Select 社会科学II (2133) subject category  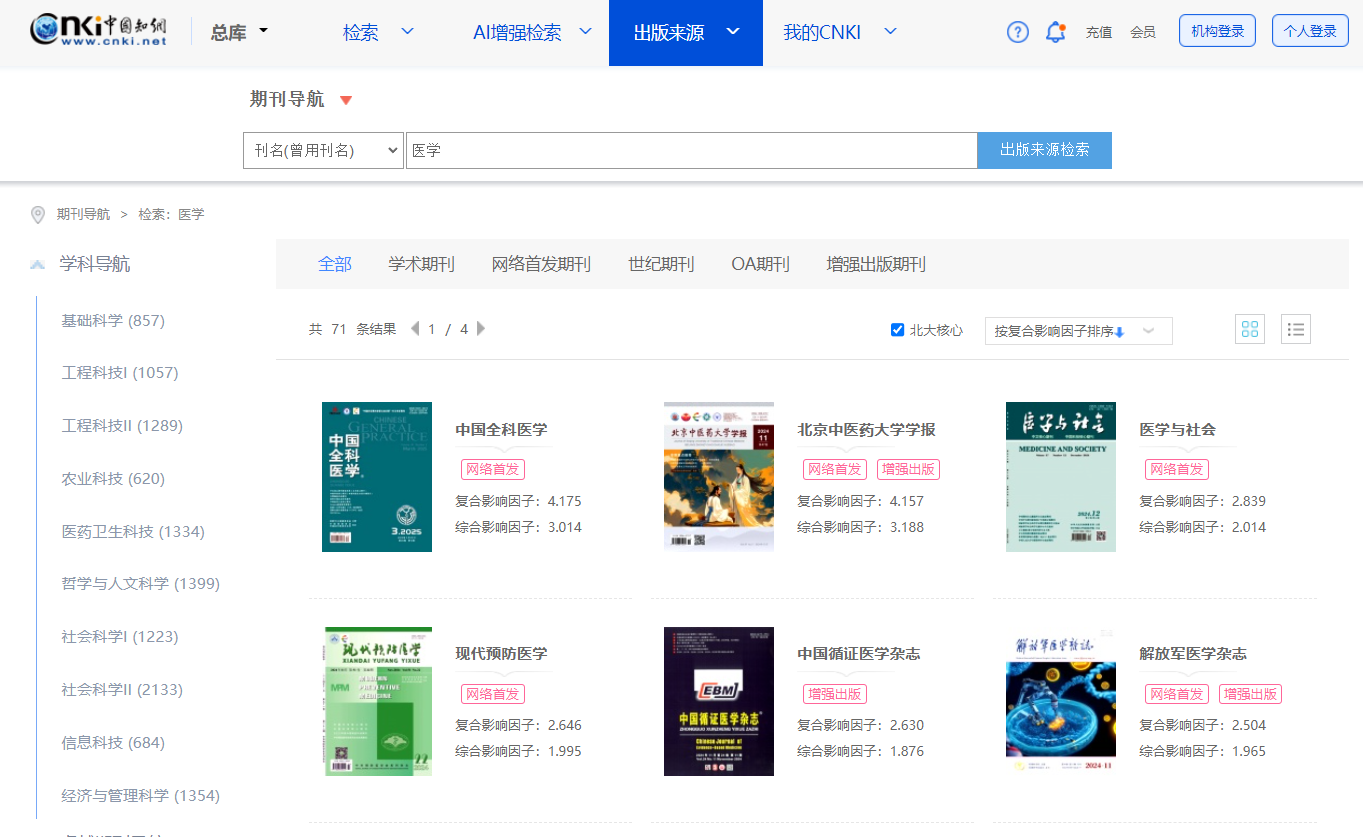pos(122,690)
